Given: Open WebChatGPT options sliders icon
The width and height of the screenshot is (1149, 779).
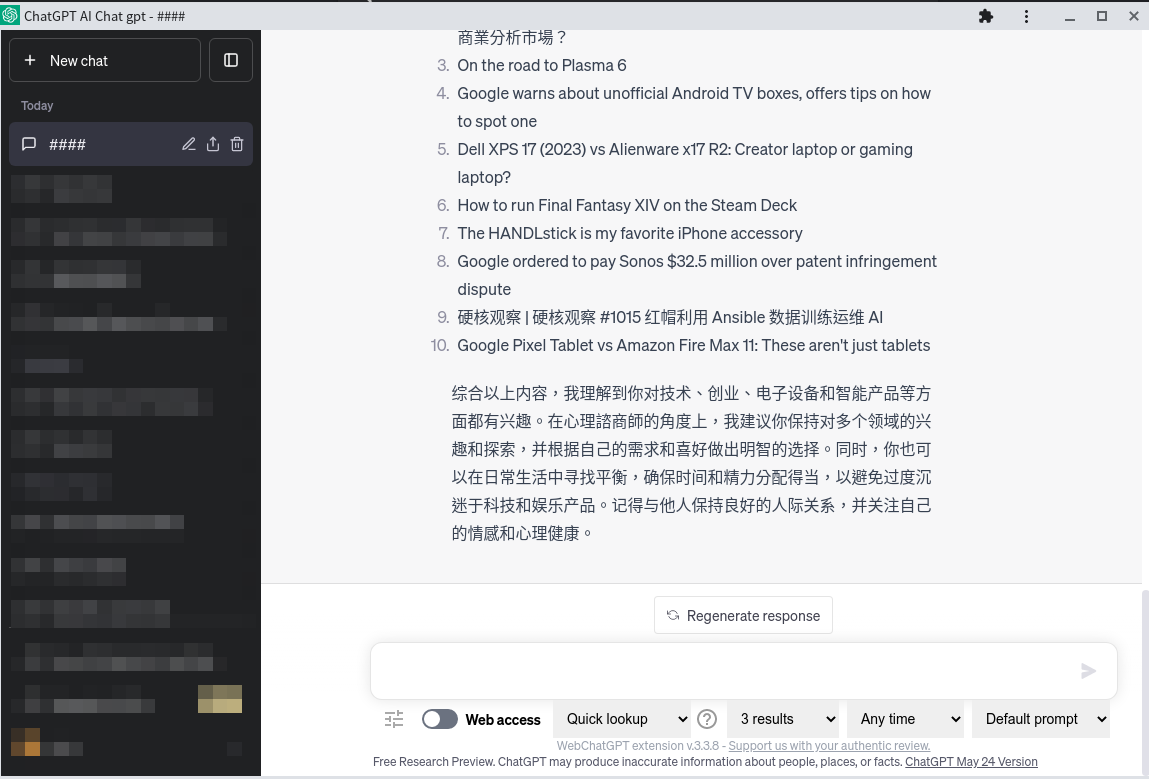Looking at the screenshot, I should (394, 719).
